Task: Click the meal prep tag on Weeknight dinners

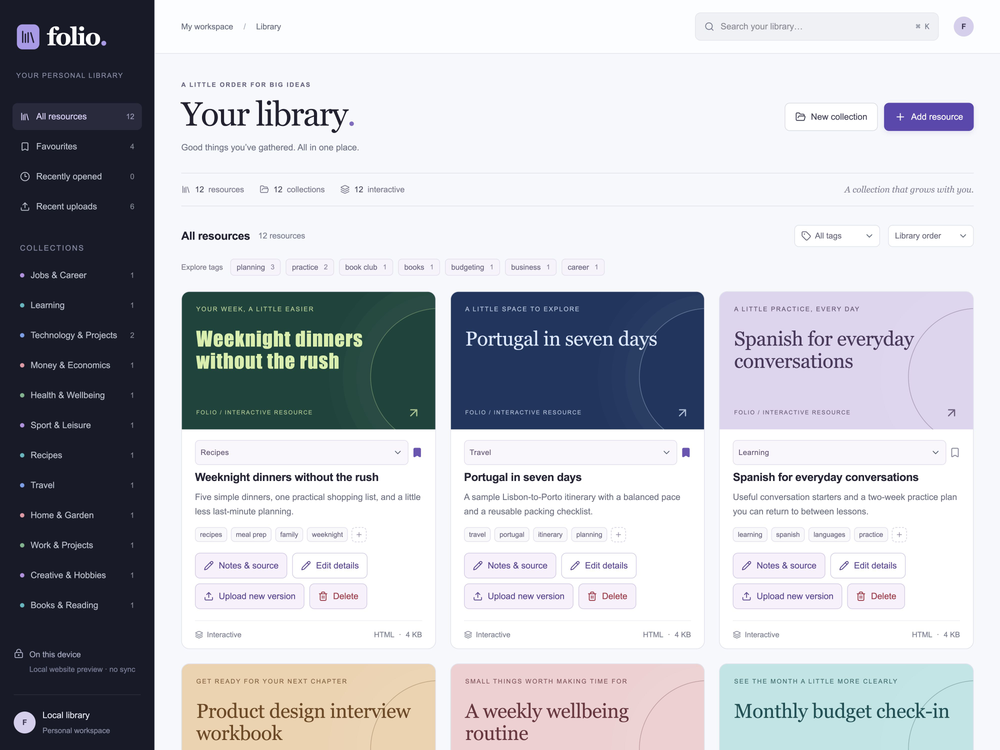Action: point(251,534)
